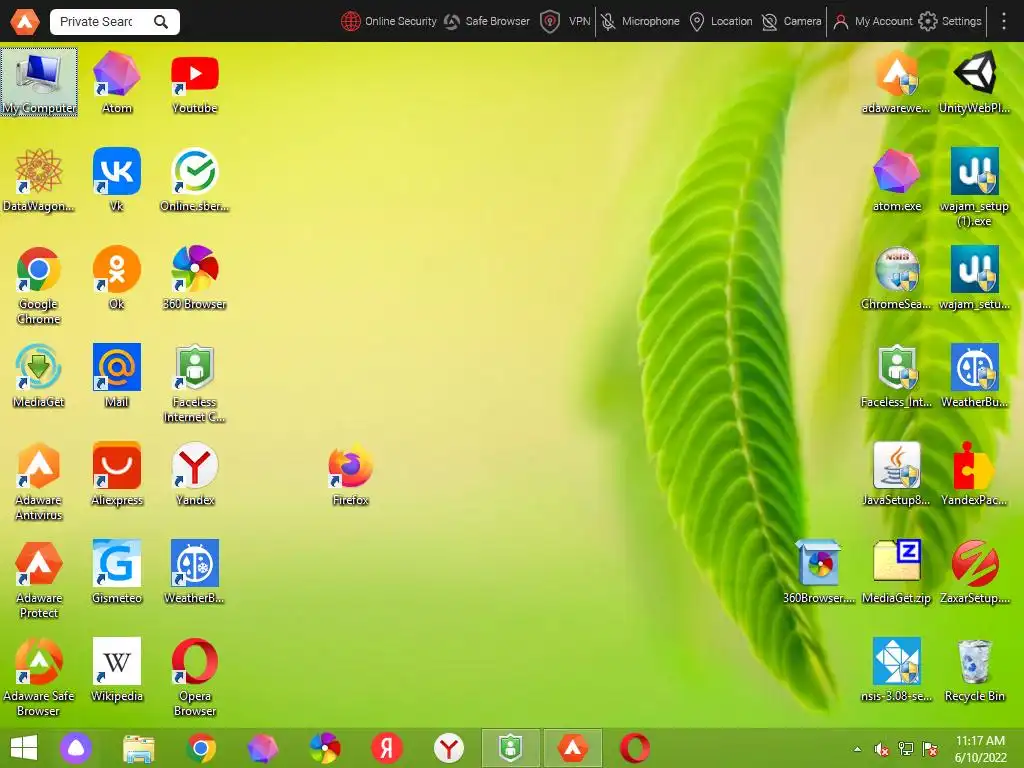Toggle Microphone access in top bar
The width and height of the screenshot is (1024, 768).
coord(640,22)
